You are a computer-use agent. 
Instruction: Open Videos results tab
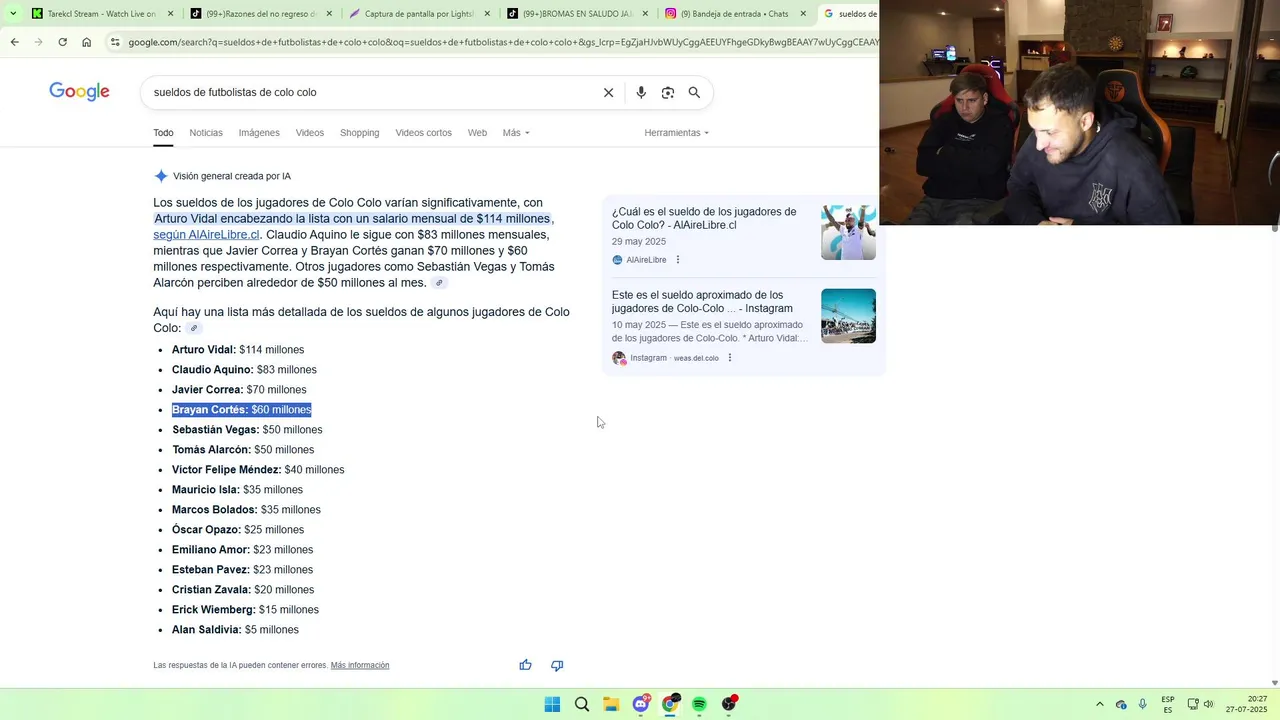pyautogui.click(x=310, y=133)
